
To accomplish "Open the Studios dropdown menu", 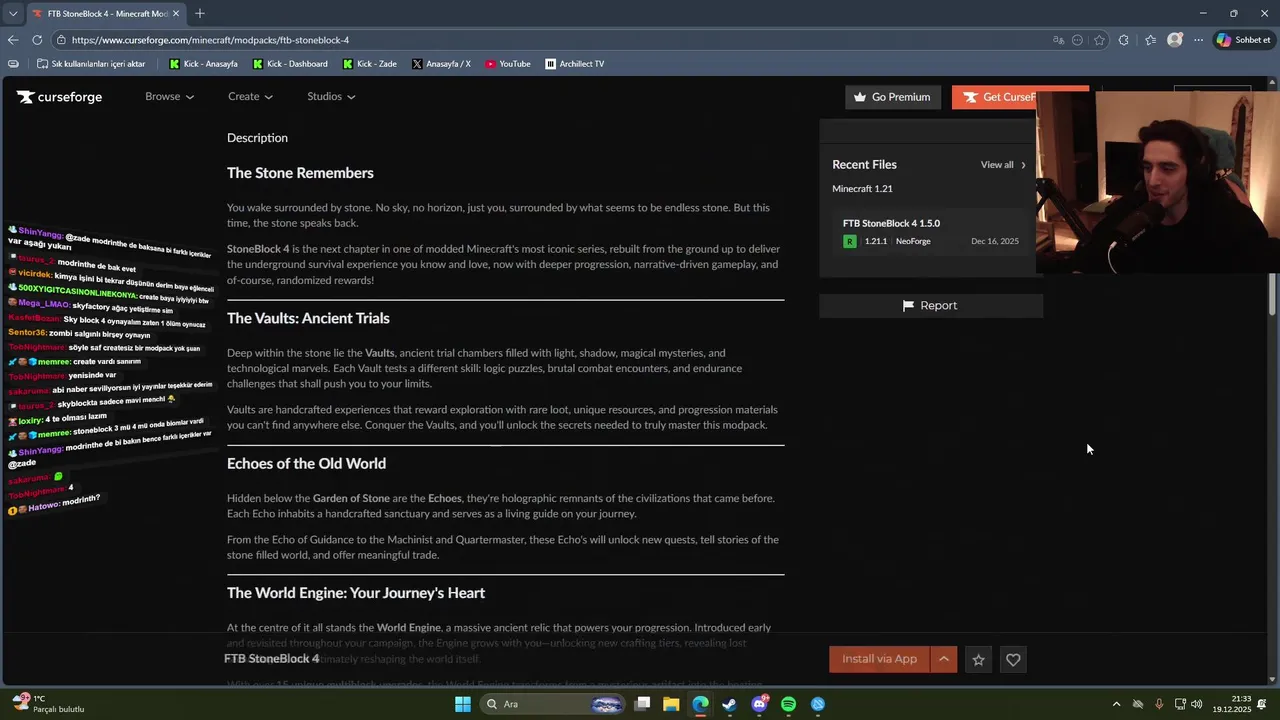I will [x=331, y=96].
